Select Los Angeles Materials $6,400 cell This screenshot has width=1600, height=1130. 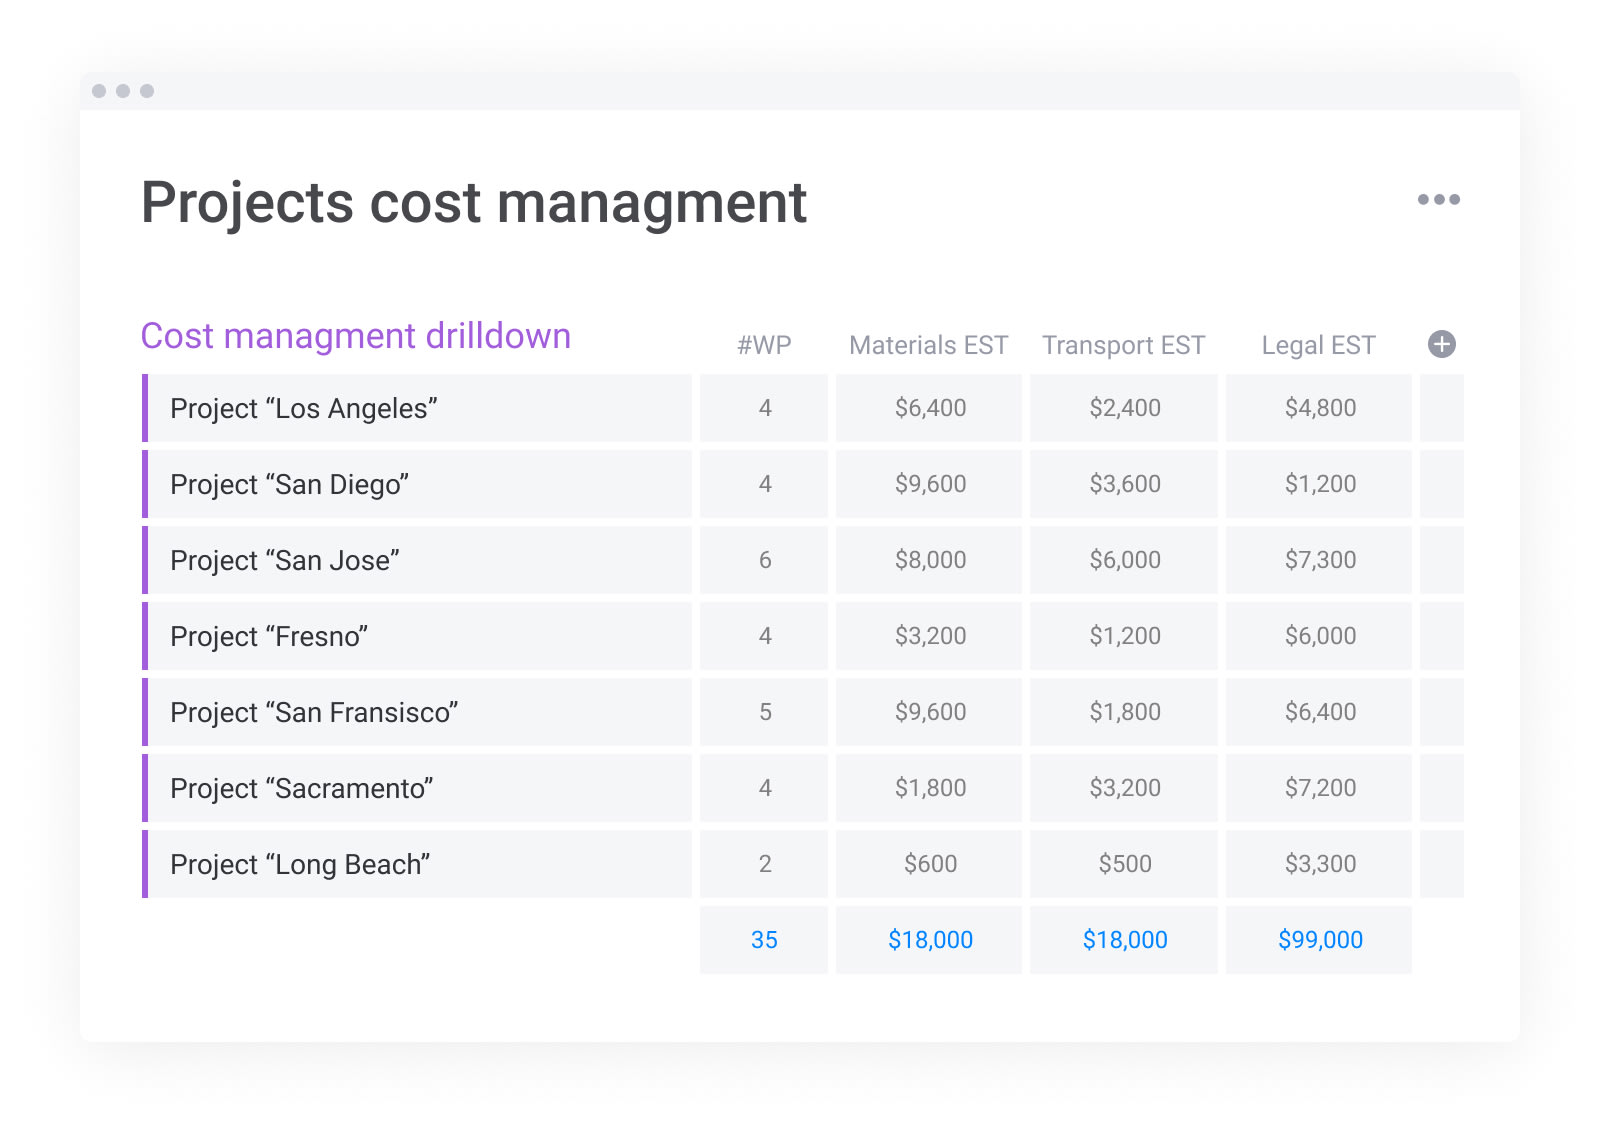[x=929, y=408]
